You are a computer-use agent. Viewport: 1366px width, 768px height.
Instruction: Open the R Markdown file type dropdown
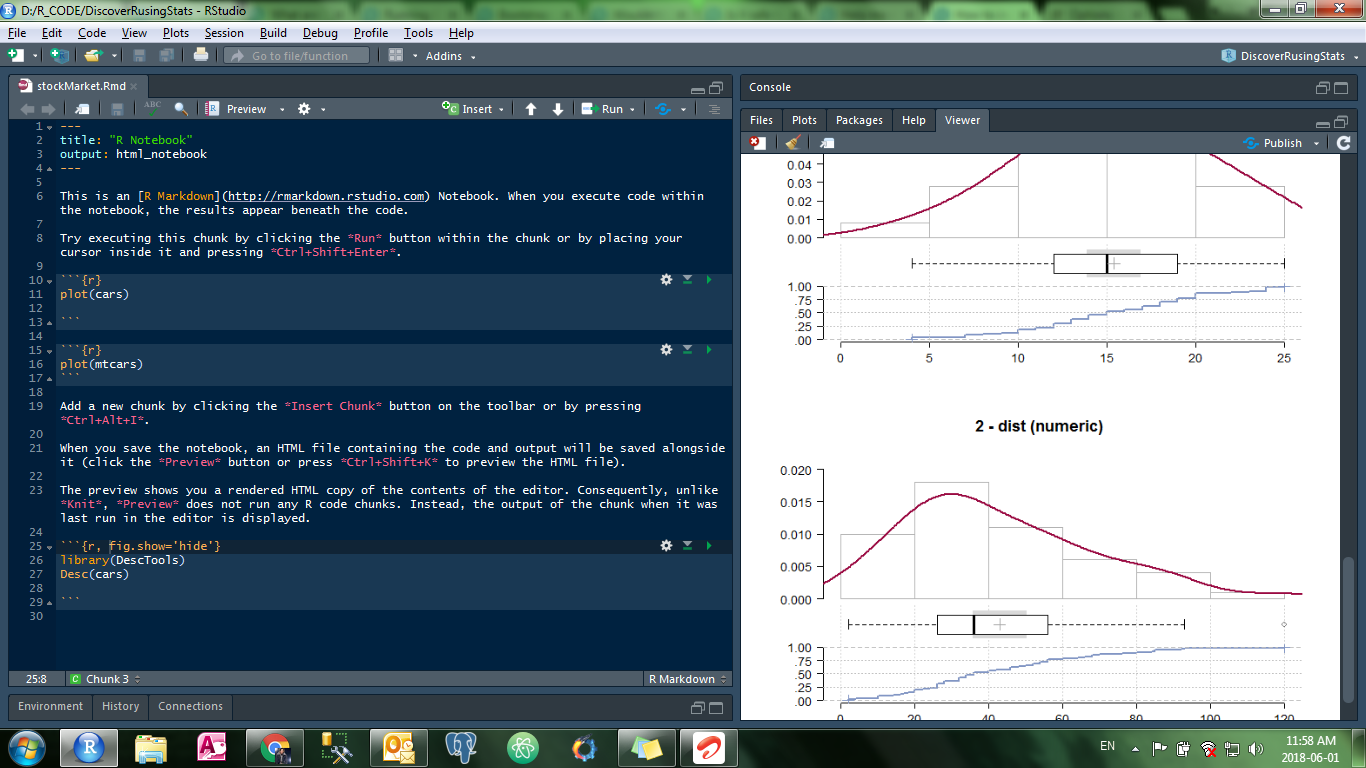click(x=686, y=679)
